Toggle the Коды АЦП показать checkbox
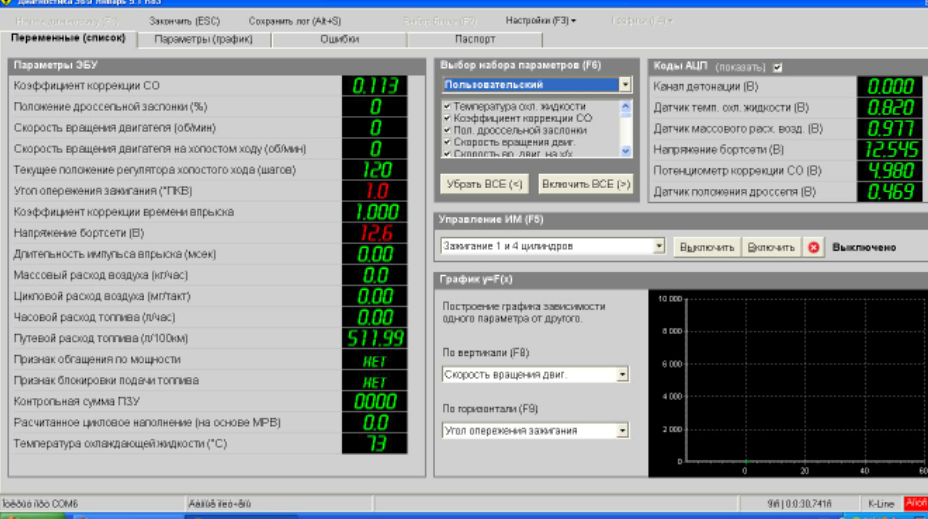928x519 pixels. [778, 67]
